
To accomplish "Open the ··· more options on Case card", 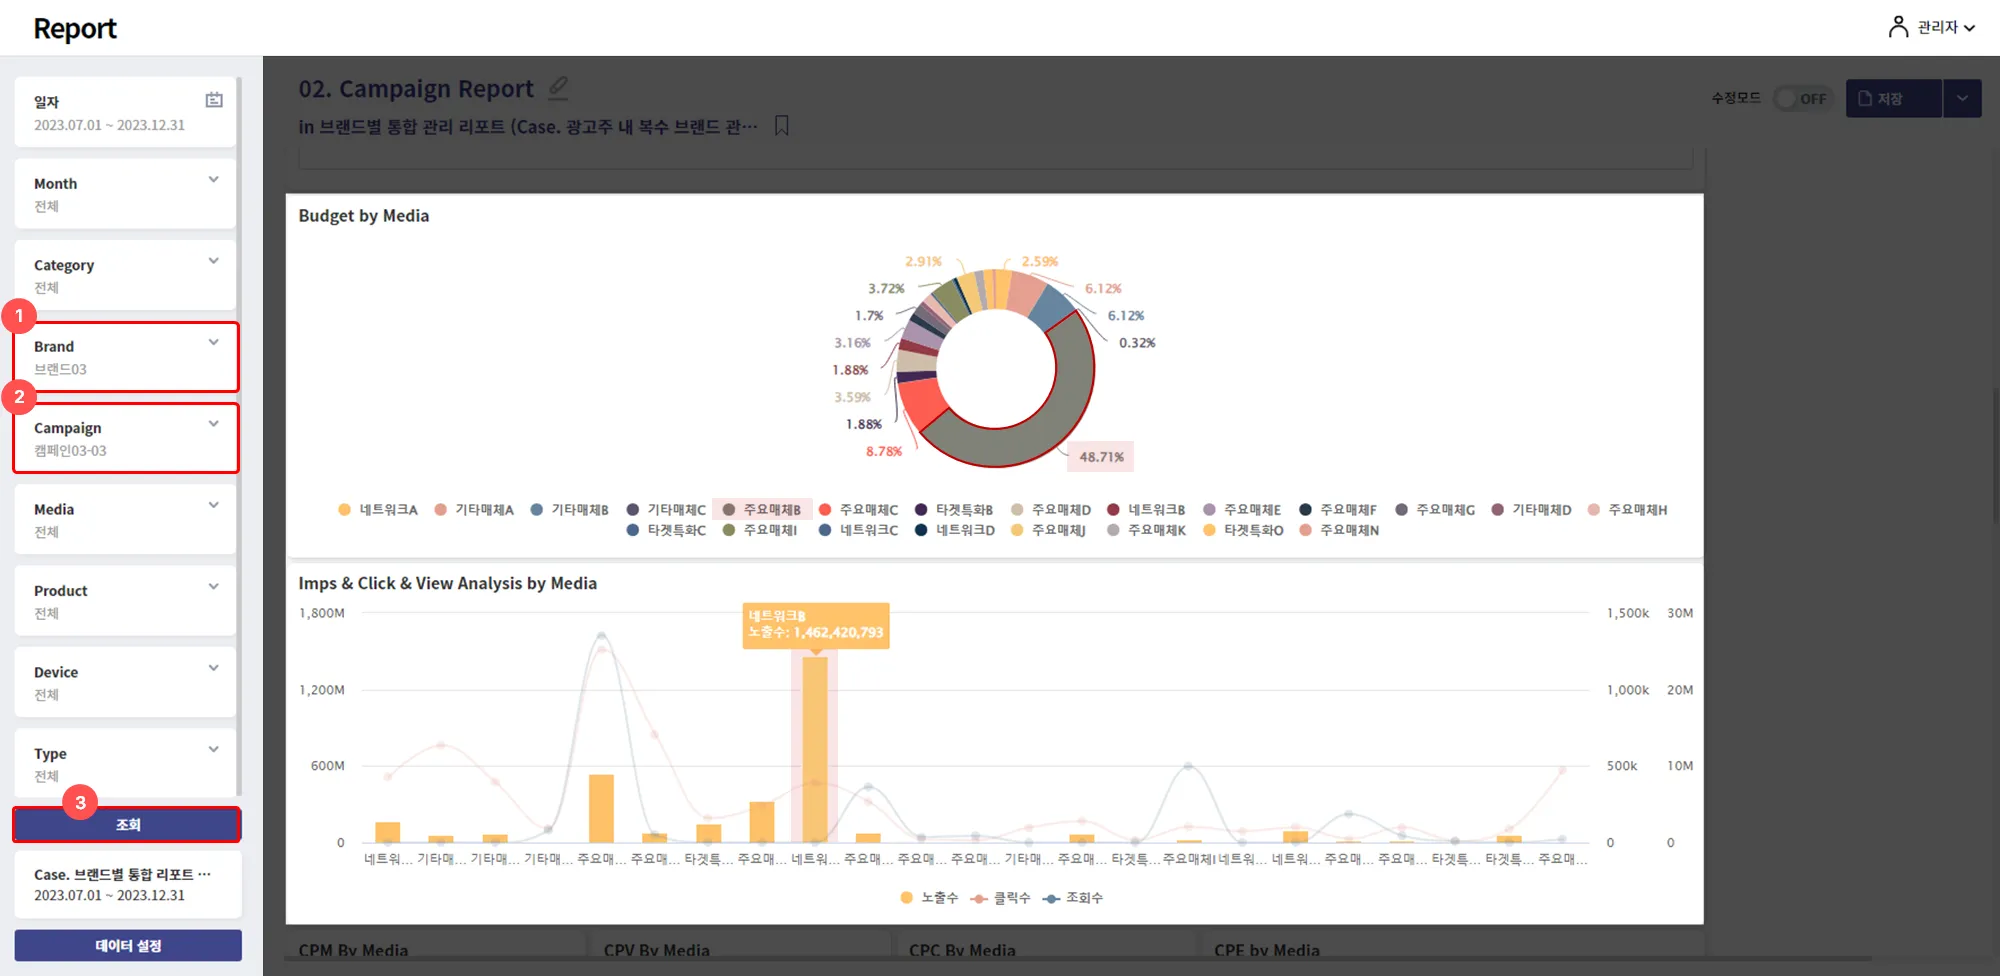I will 204,874.
